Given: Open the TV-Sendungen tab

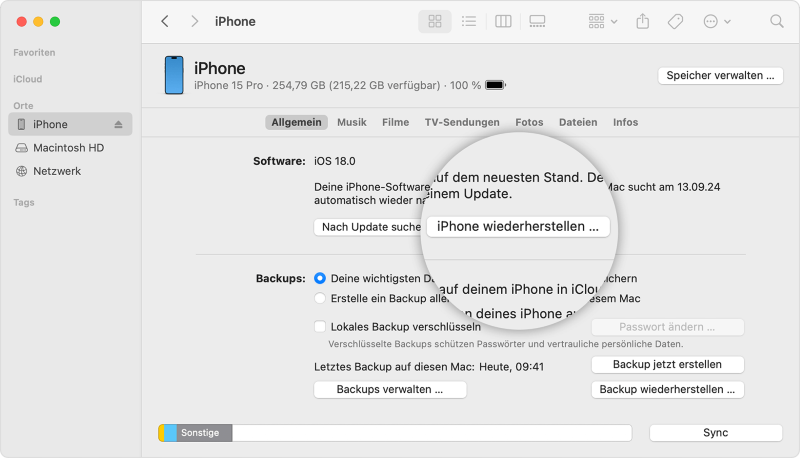Looking at the screenshot, I should coord(462,122).
